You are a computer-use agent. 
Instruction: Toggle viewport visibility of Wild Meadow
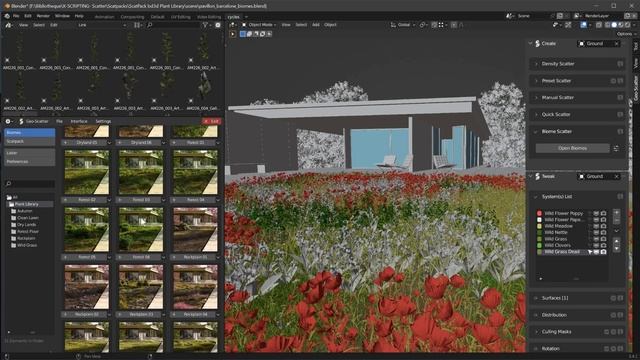596,226
